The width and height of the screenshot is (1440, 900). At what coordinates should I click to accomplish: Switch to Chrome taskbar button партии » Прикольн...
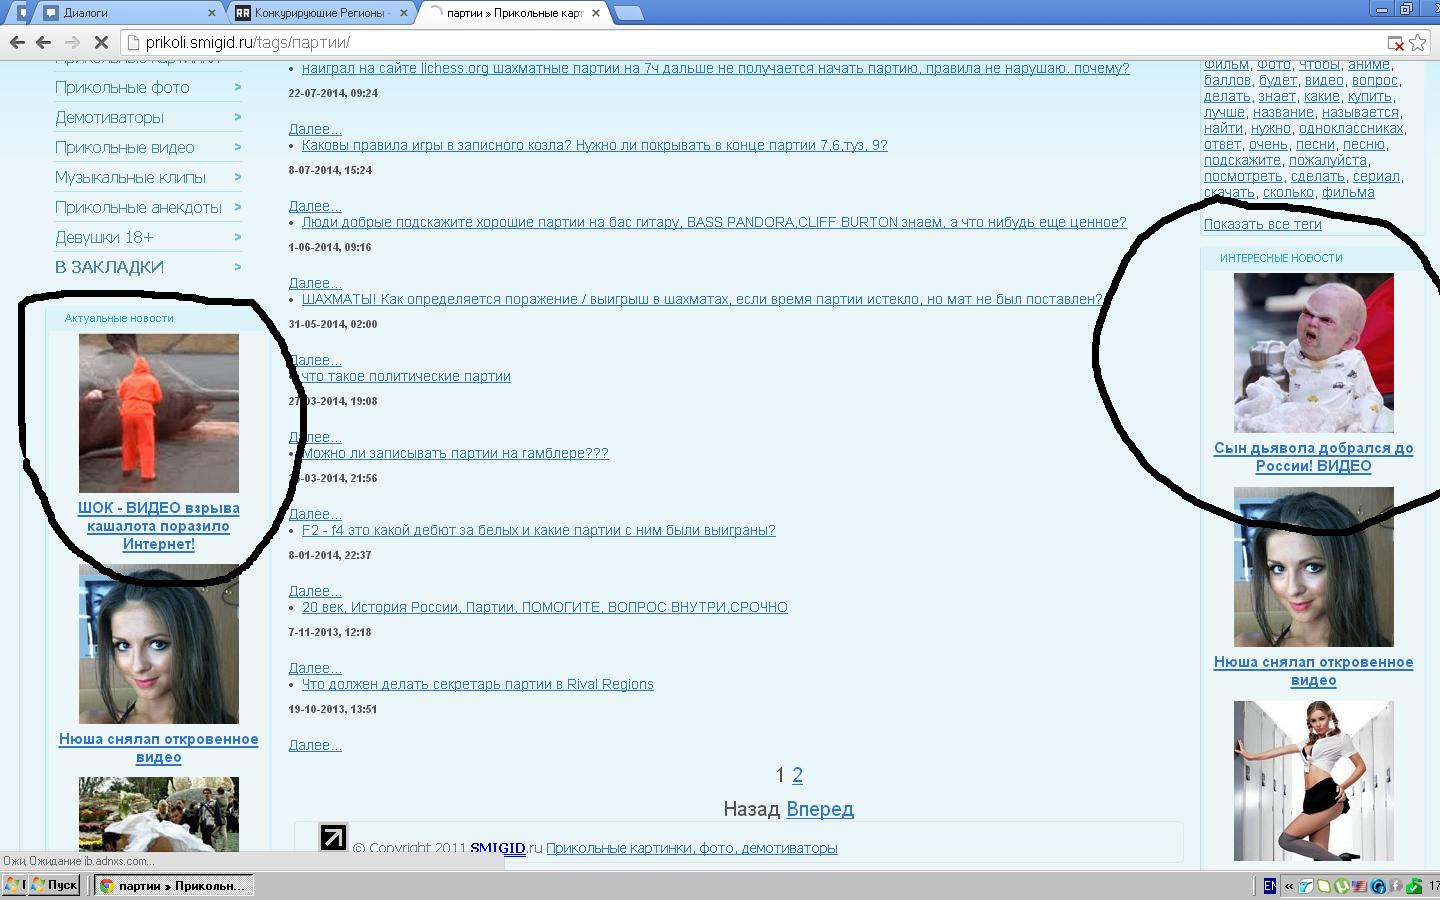tap(173, 885)
